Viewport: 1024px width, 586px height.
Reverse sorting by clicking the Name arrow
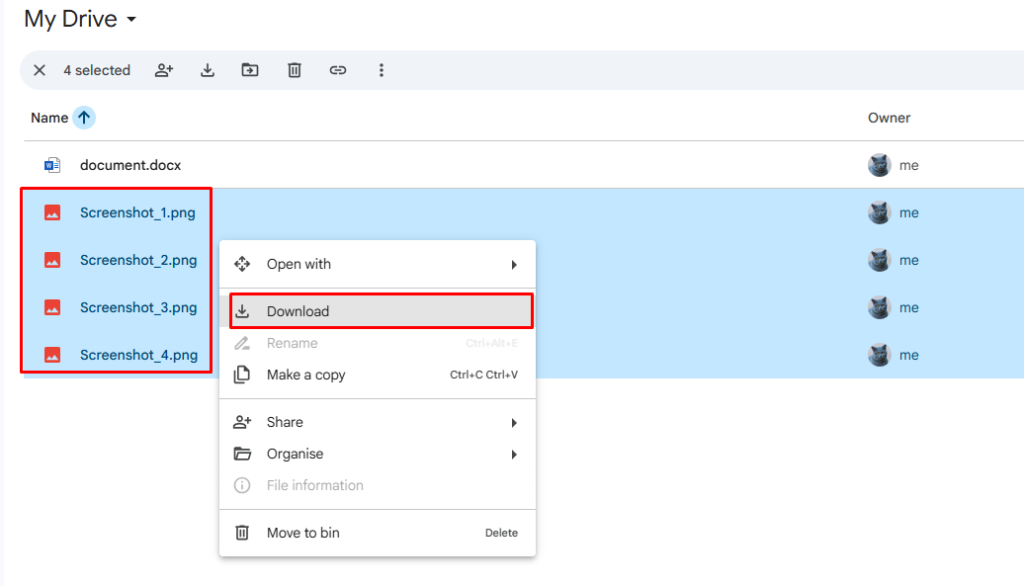coord(84,117)
